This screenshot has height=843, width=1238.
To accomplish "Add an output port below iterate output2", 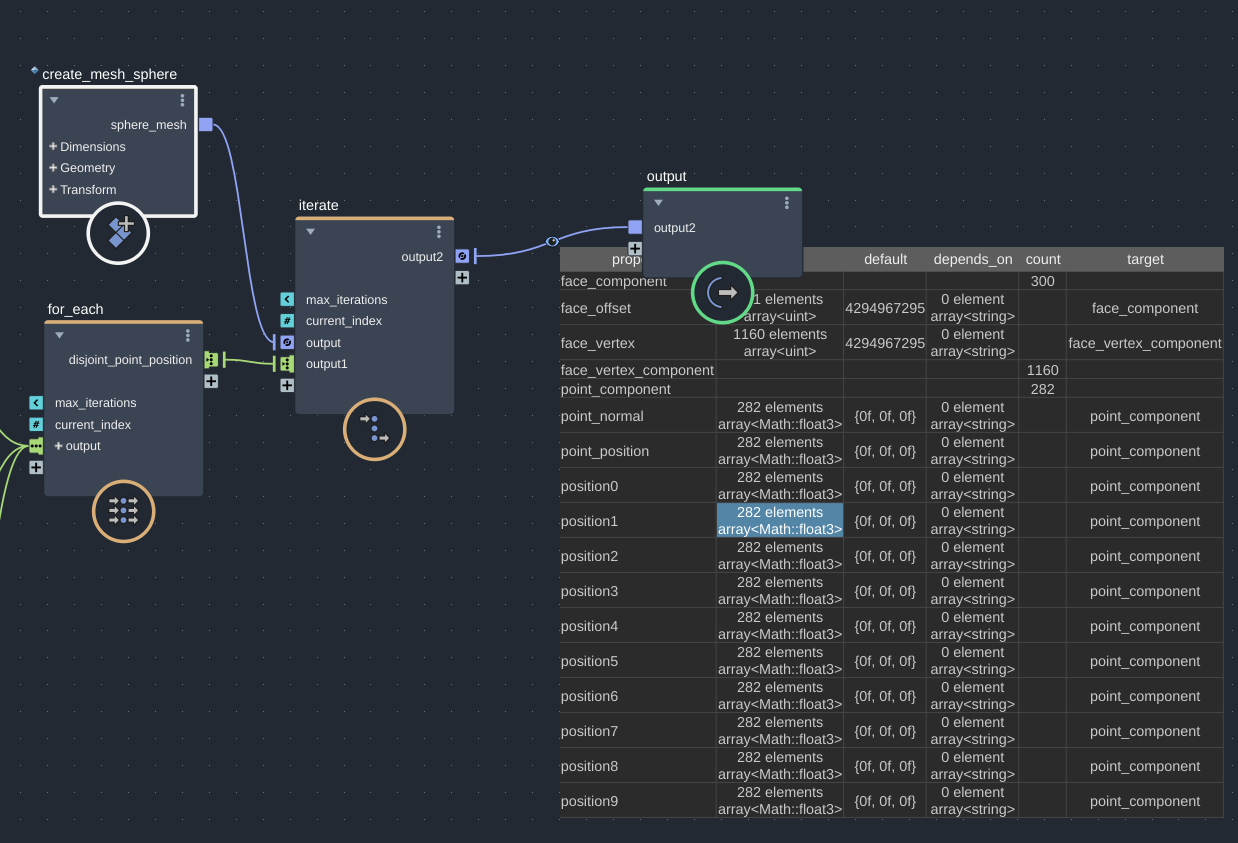I will [462, 277].
